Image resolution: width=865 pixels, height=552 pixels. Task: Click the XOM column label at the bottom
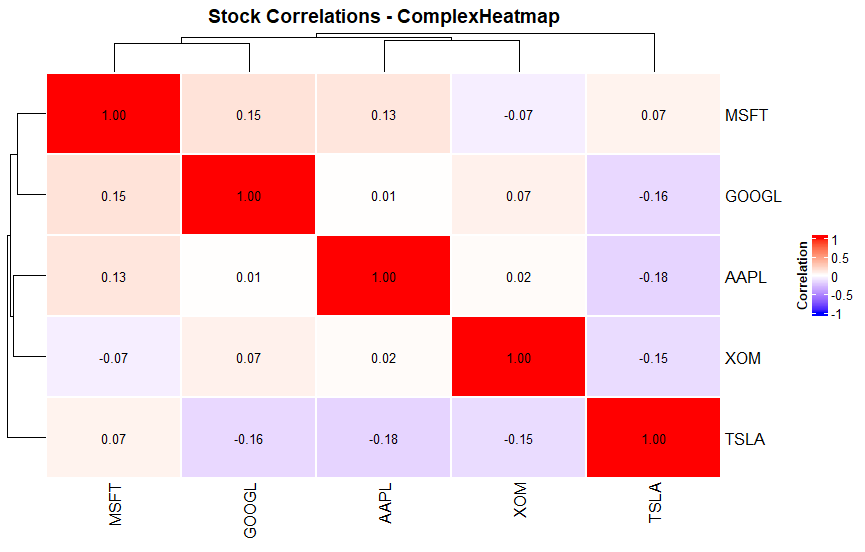click(519, 502)
